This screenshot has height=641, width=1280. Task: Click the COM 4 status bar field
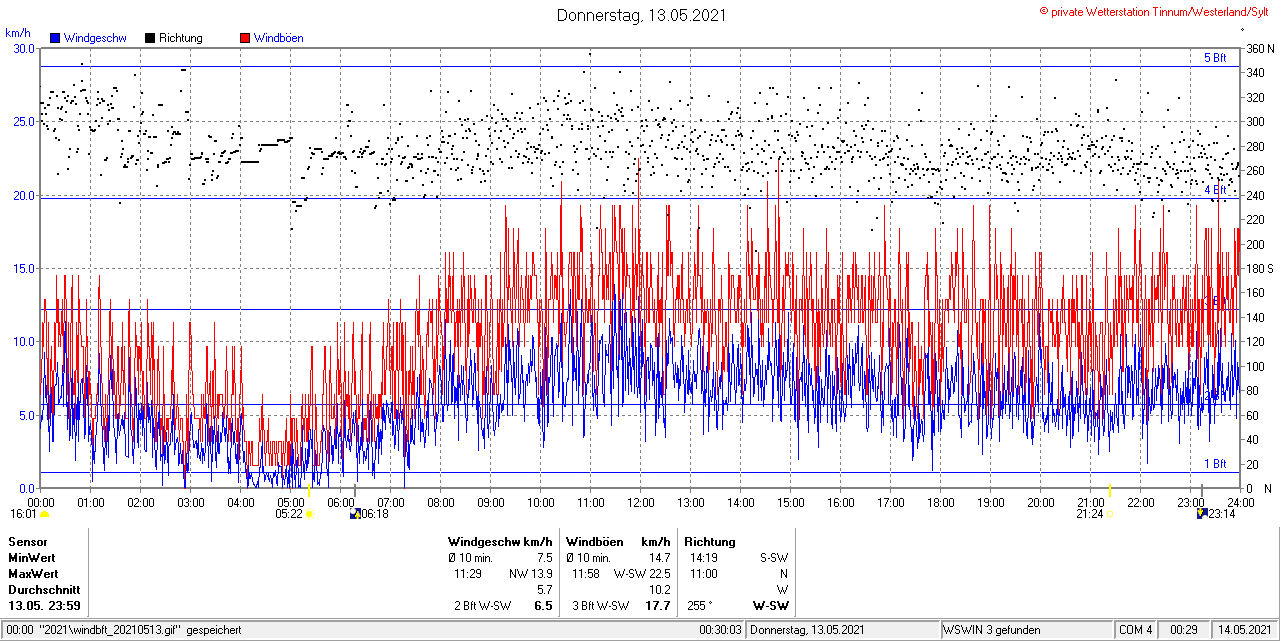1136,630
